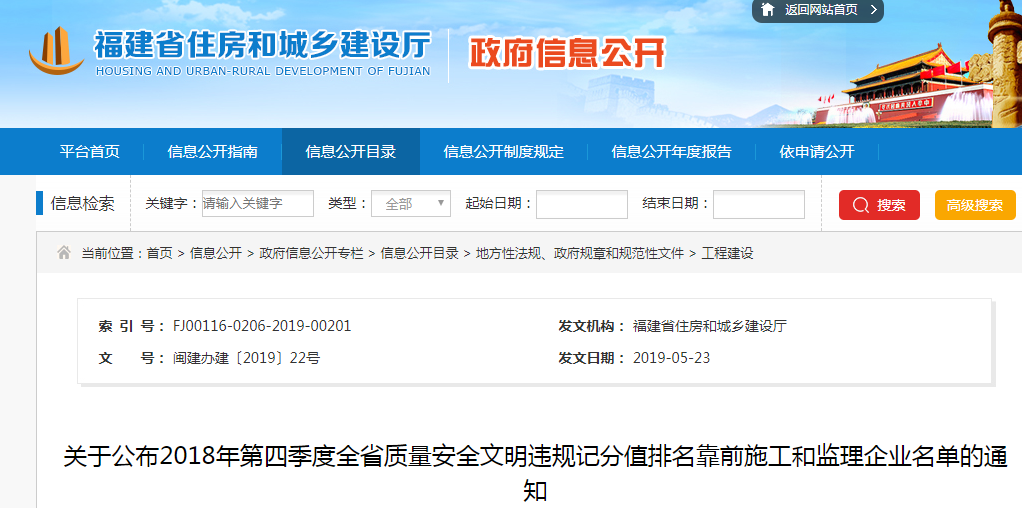This screenshot has width=1022, height=508.
Task: Click the home icon beside 返回网站首页
Action: tap(767, 10)
